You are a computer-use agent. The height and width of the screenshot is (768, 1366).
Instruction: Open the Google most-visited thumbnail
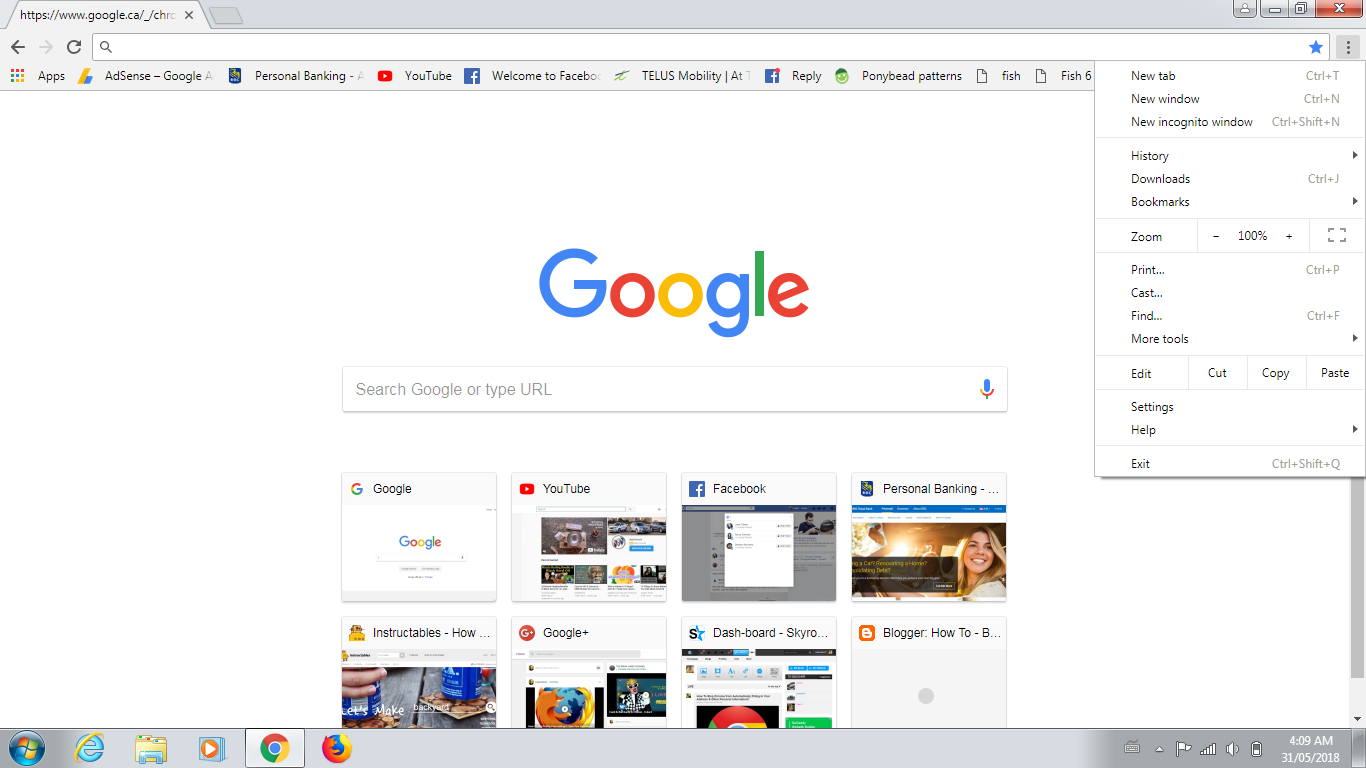pos(419,537)
